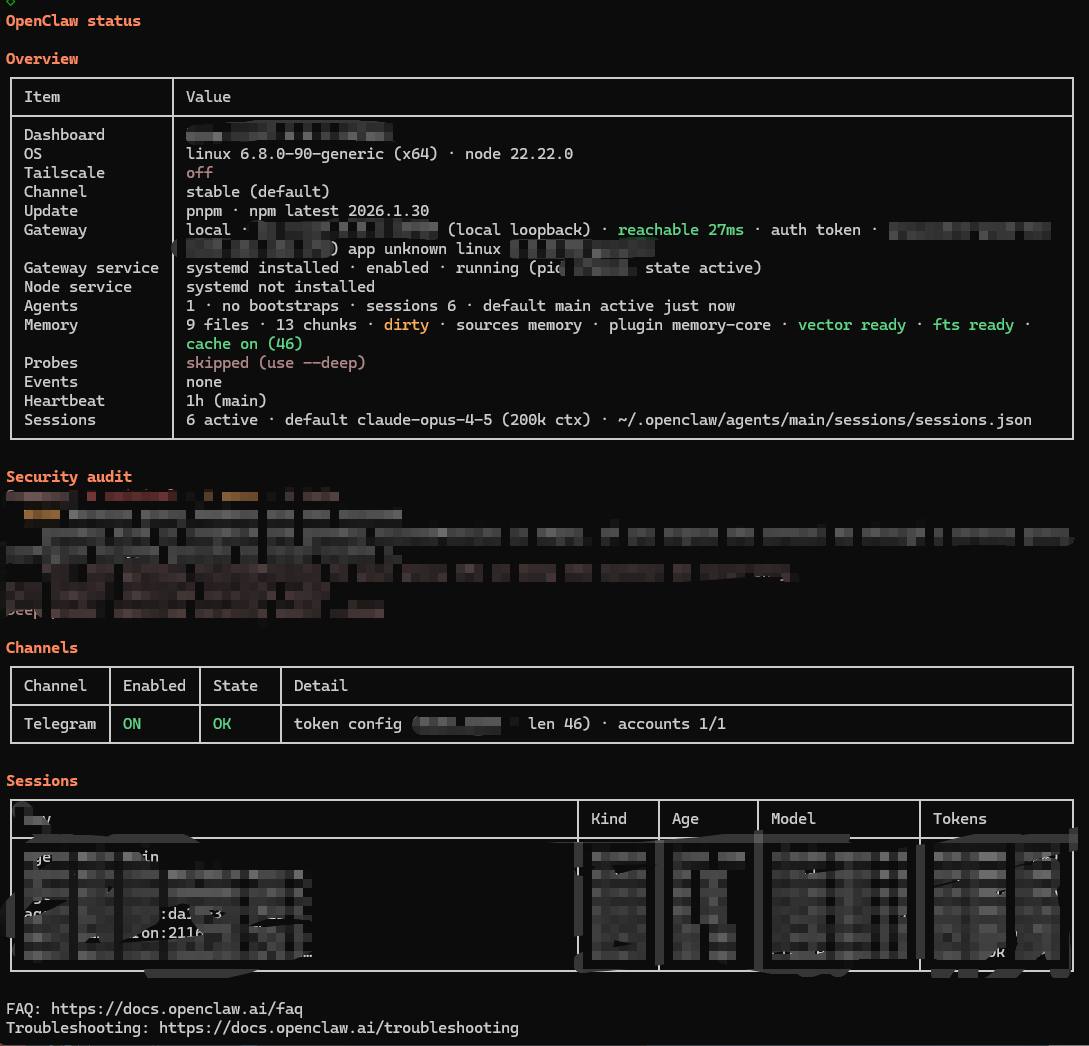Image resolution: width=1089 pixels, height=1046 pixels.
Task: Open the 'stable (default)' channel selector
Action: pos(256,191)
